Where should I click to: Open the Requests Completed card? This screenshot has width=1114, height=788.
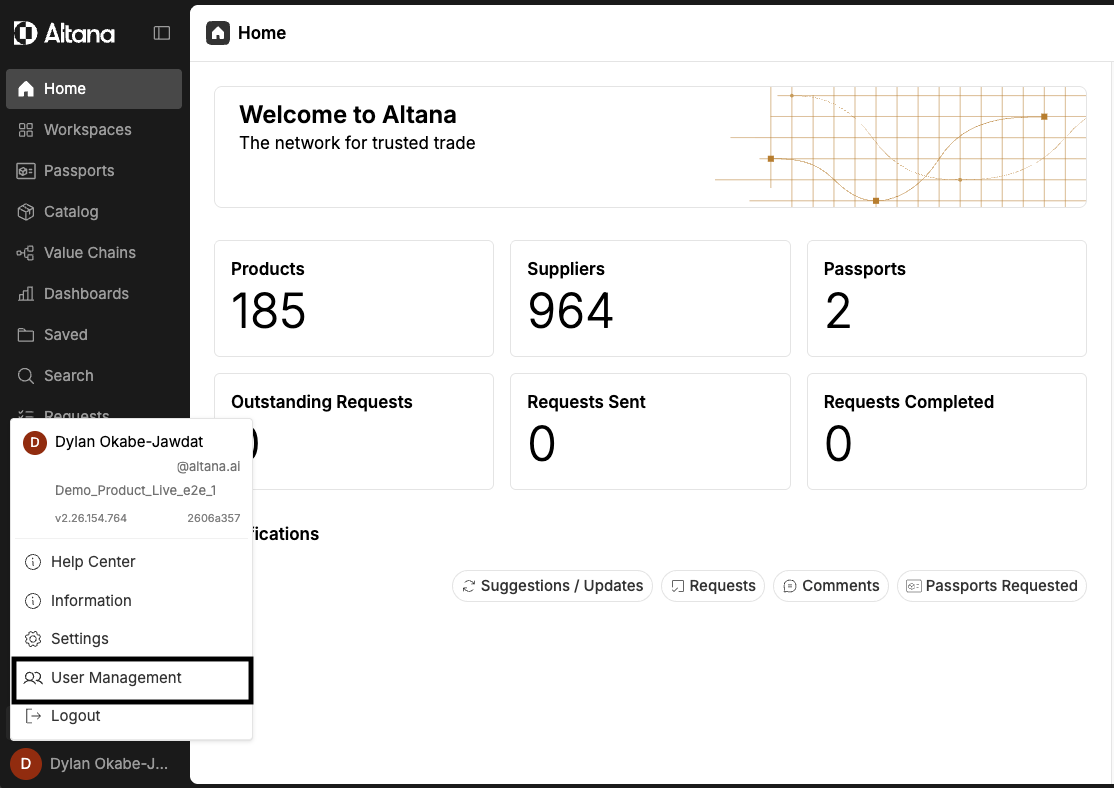946,431
